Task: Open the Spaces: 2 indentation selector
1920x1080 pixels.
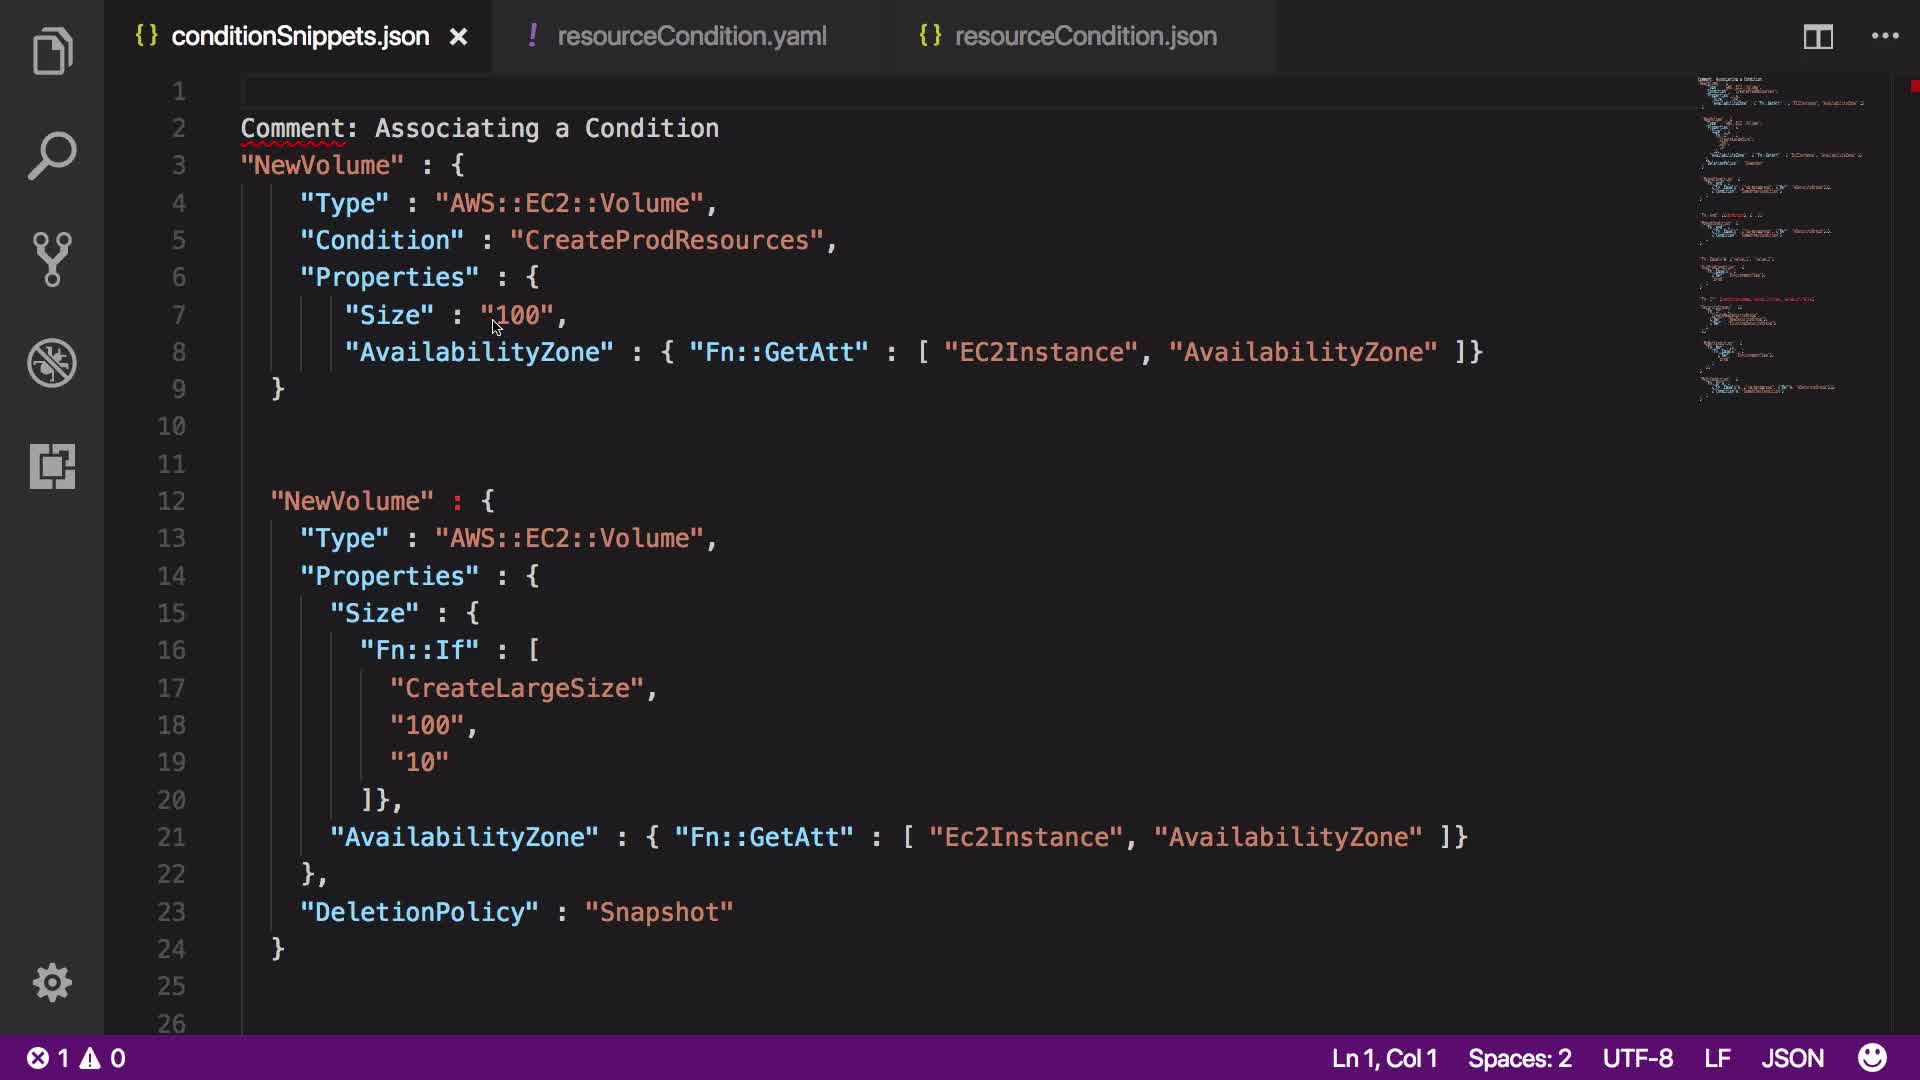Action: 1519,1058
